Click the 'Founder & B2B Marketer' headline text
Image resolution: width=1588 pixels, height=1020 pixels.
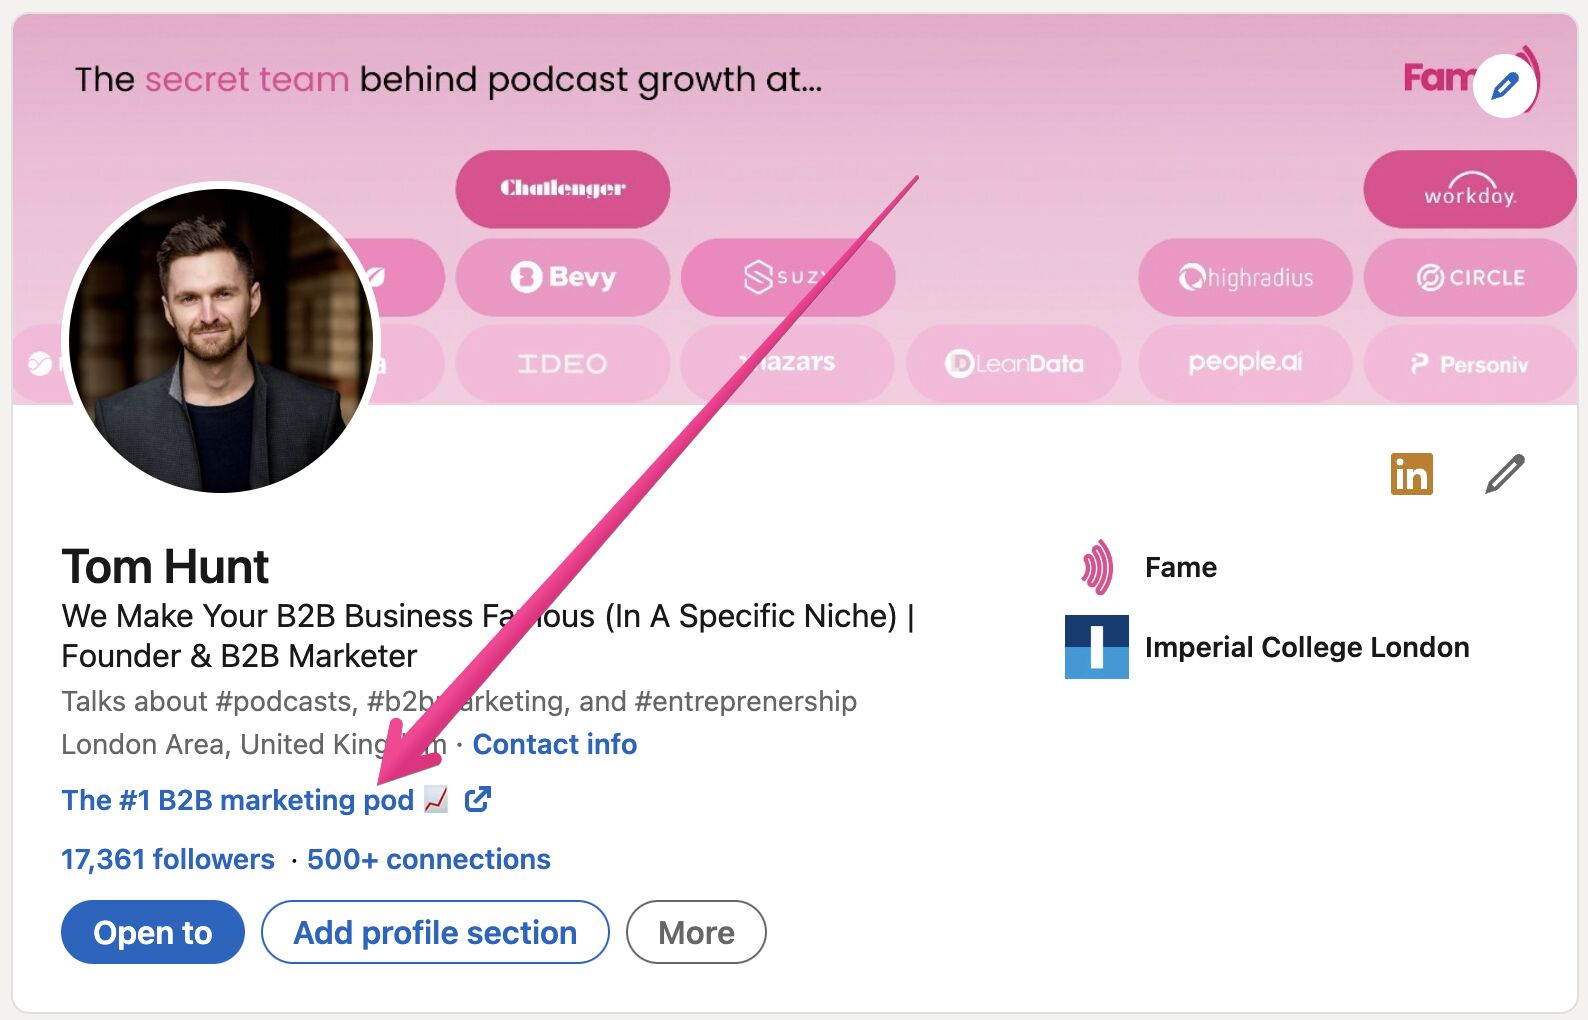(239, 656)
